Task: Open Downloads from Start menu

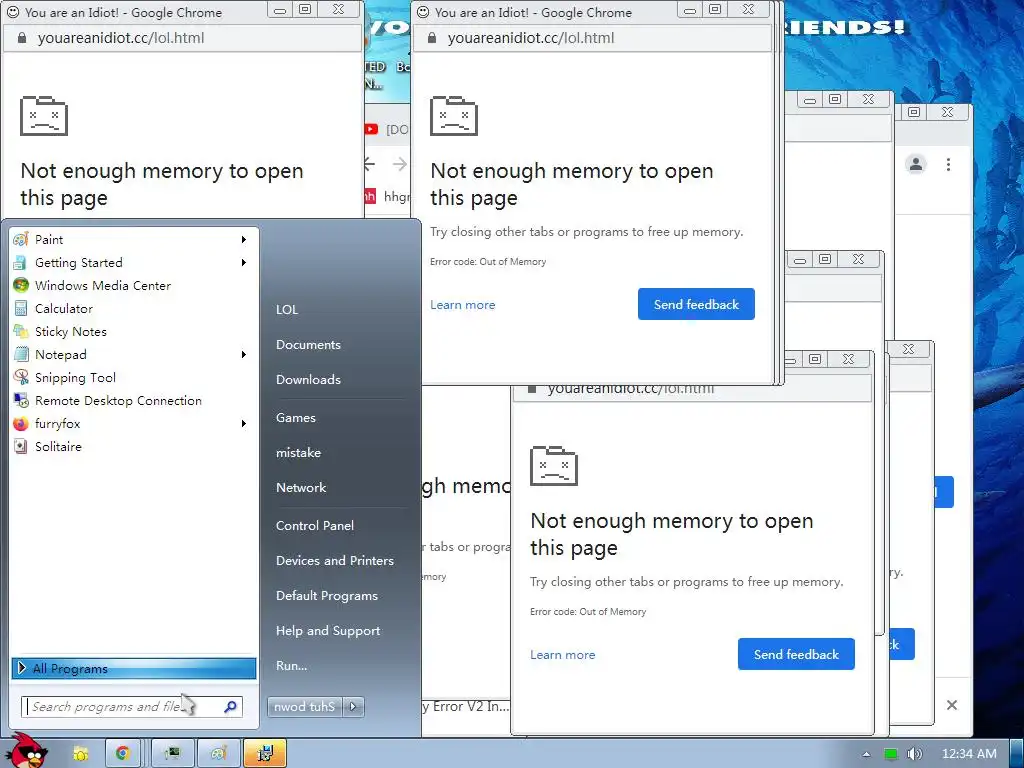Action: coord(308,379)
